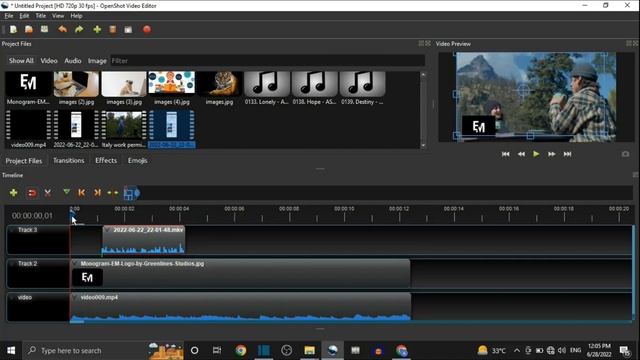Open the File menu
Image resolution: width=640 pixels, height=360 pixels.
9,16
